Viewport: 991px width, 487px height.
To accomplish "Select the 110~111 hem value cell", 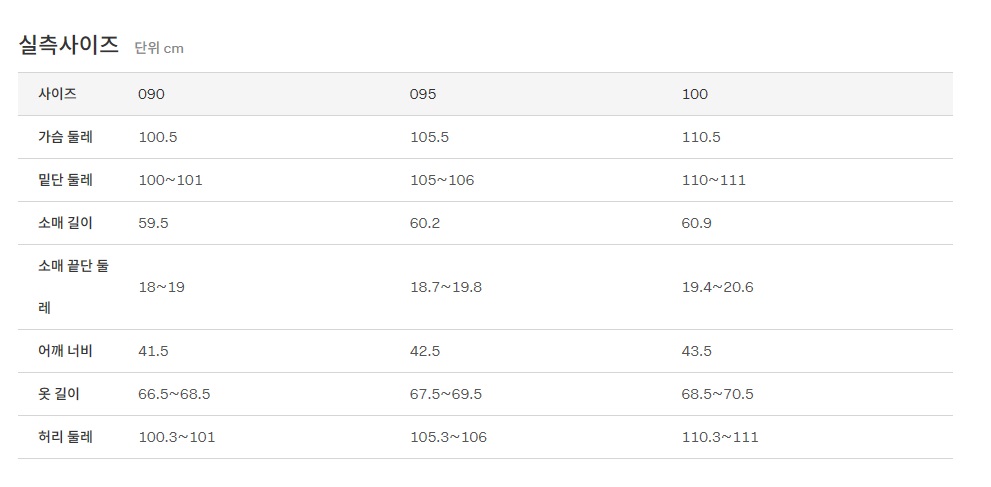I will (713, 180).
